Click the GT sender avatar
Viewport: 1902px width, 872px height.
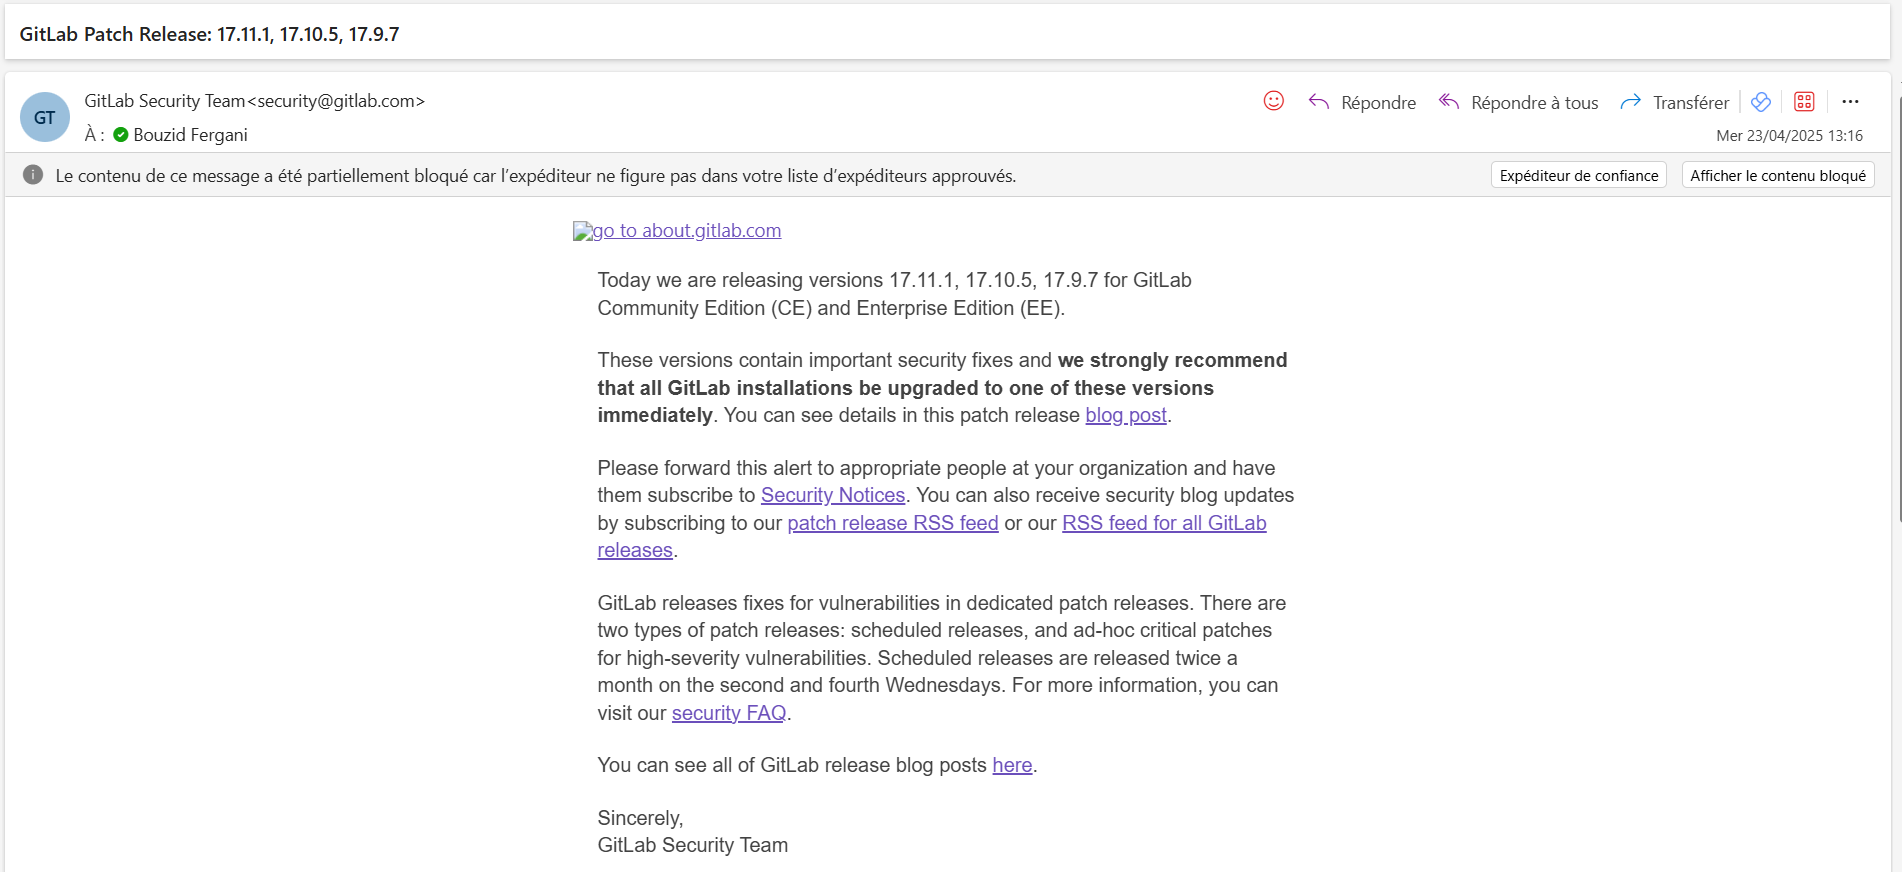point(45,117)
